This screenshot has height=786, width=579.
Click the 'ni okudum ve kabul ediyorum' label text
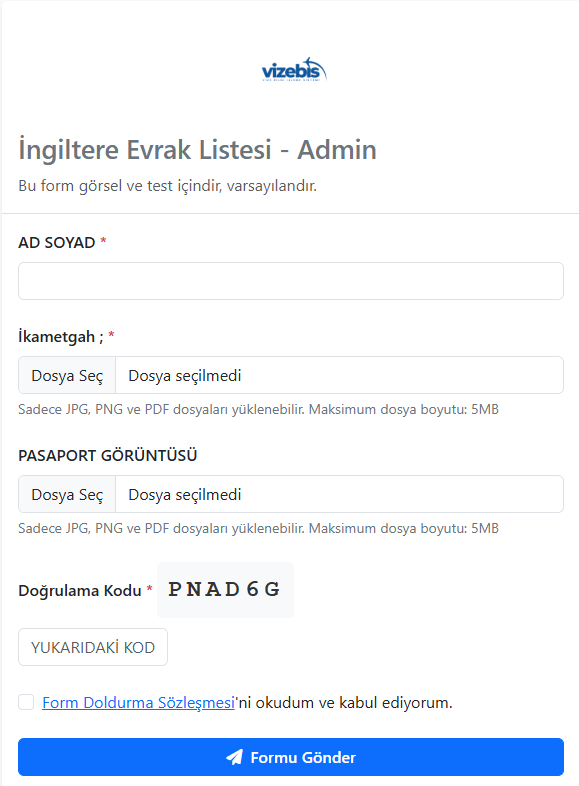[x=343, y=703]
